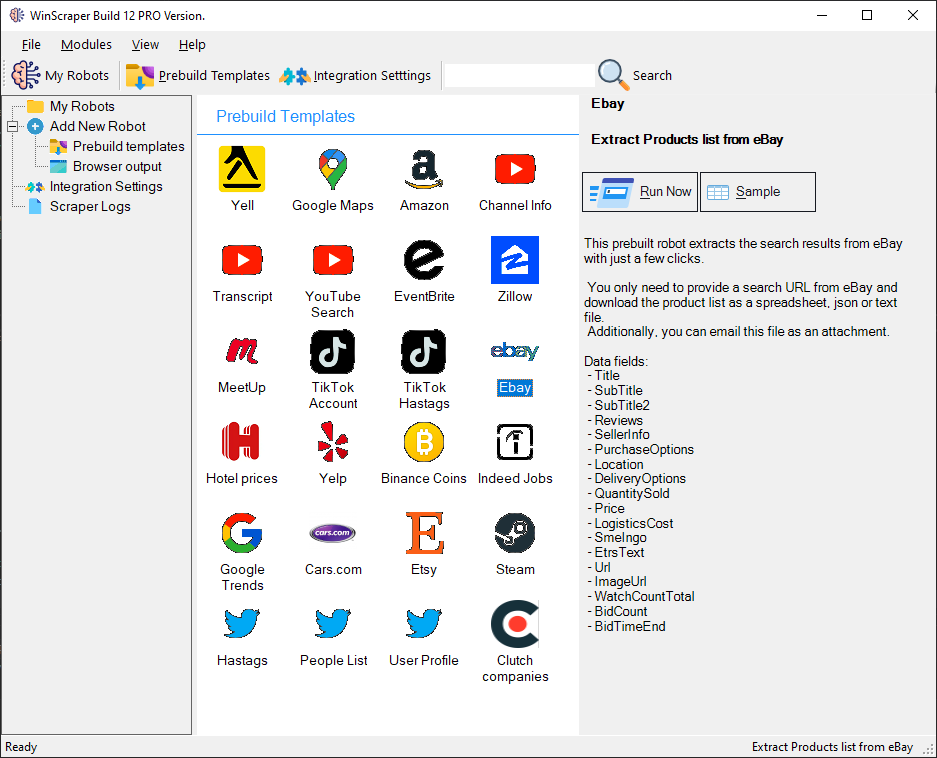Click the magnifier Search toolbar icon

pyautogui.click(x=612, y=75)
